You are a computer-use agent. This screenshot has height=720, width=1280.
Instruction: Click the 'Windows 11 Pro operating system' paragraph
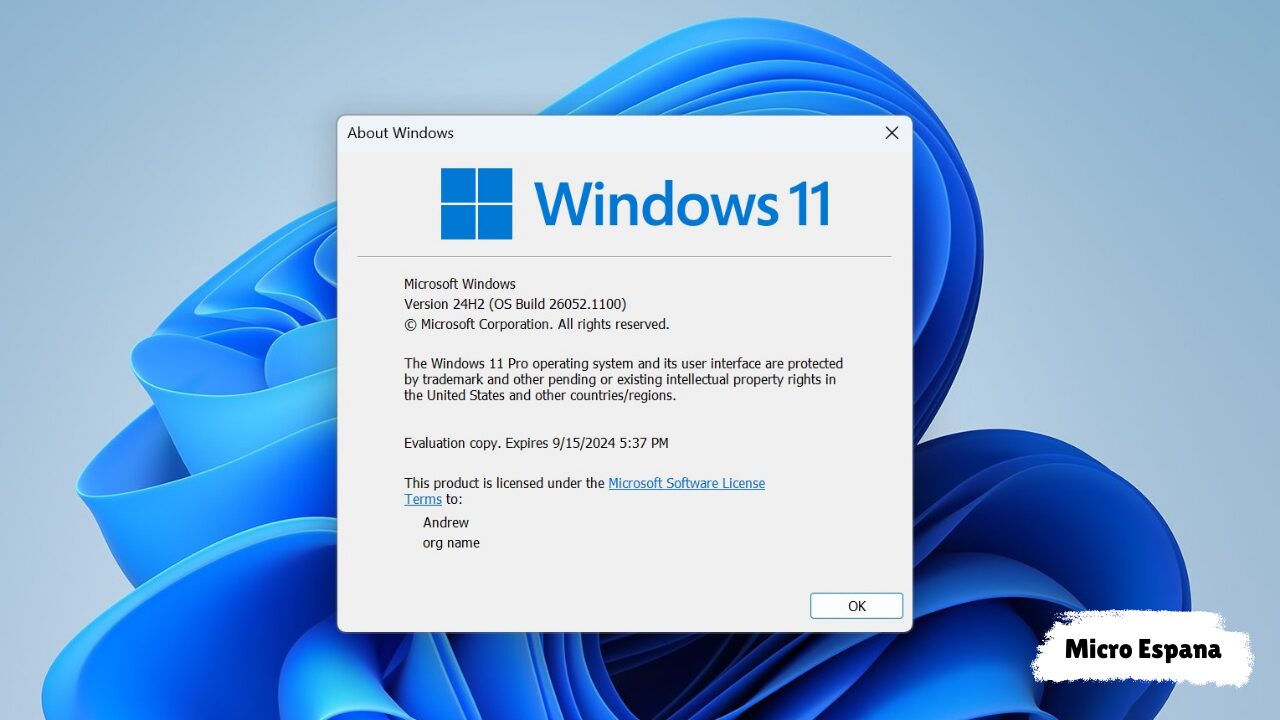coord(623,379)
